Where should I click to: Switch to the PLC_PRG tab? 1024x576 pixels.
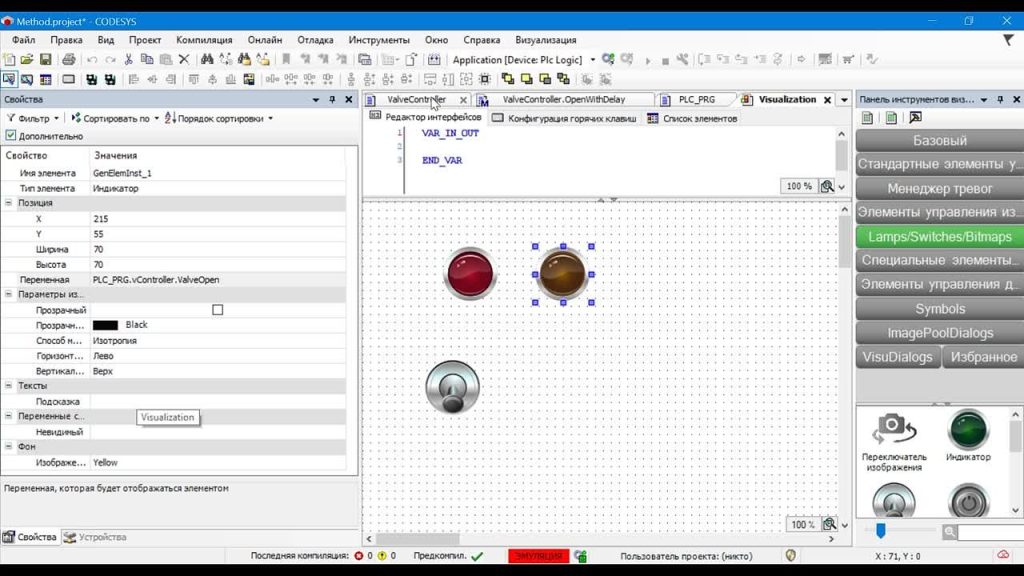(696, 99)
